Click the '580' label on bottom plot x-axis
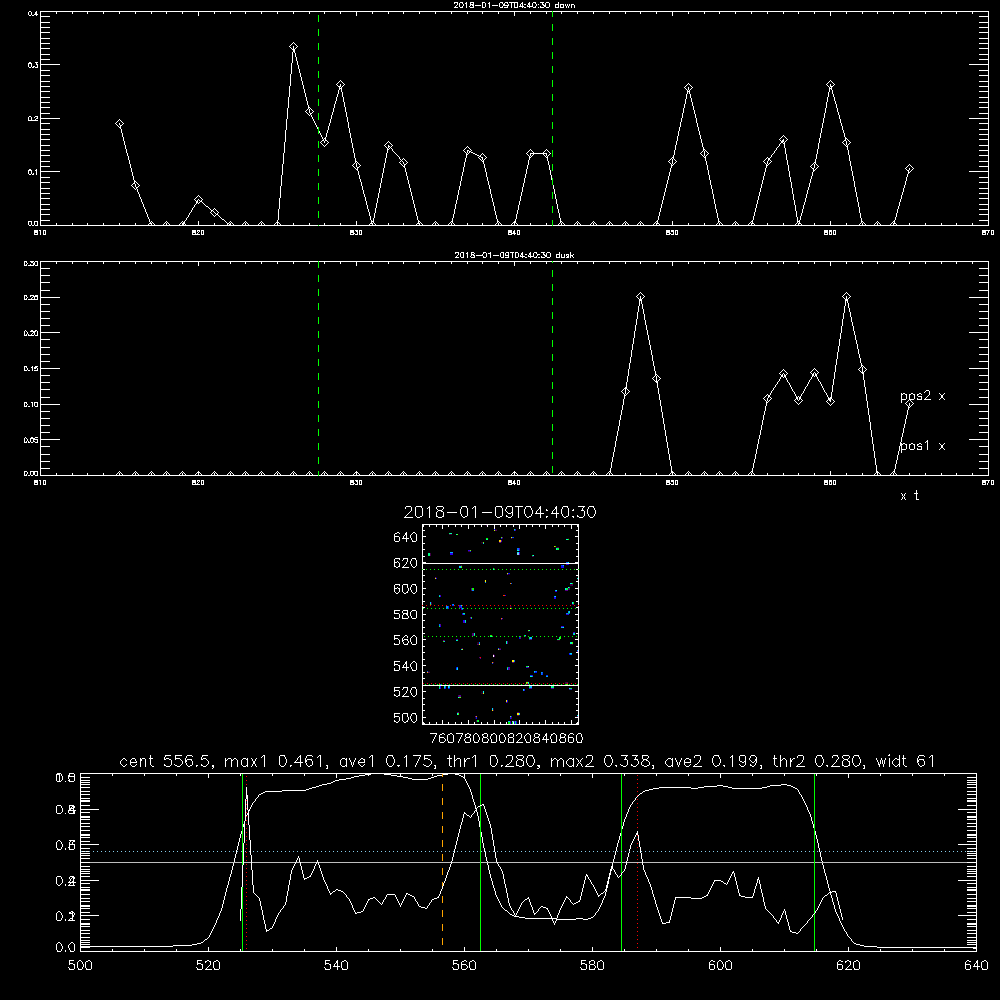Viewport: 1000px width, 1000px height. [592, 966]
